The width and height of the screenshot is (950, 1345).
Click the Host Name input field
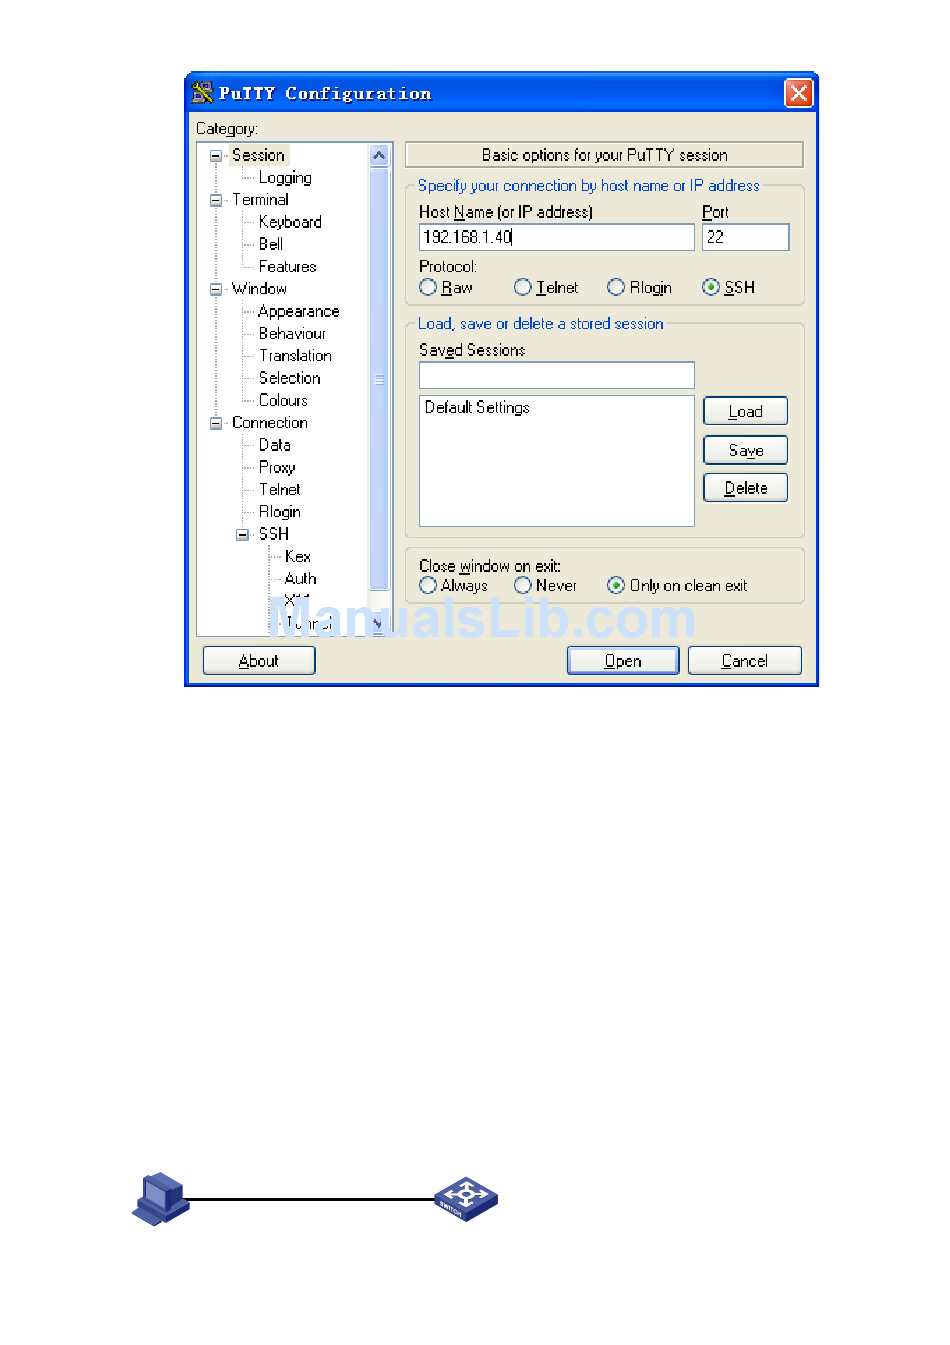tap(556, 237)
